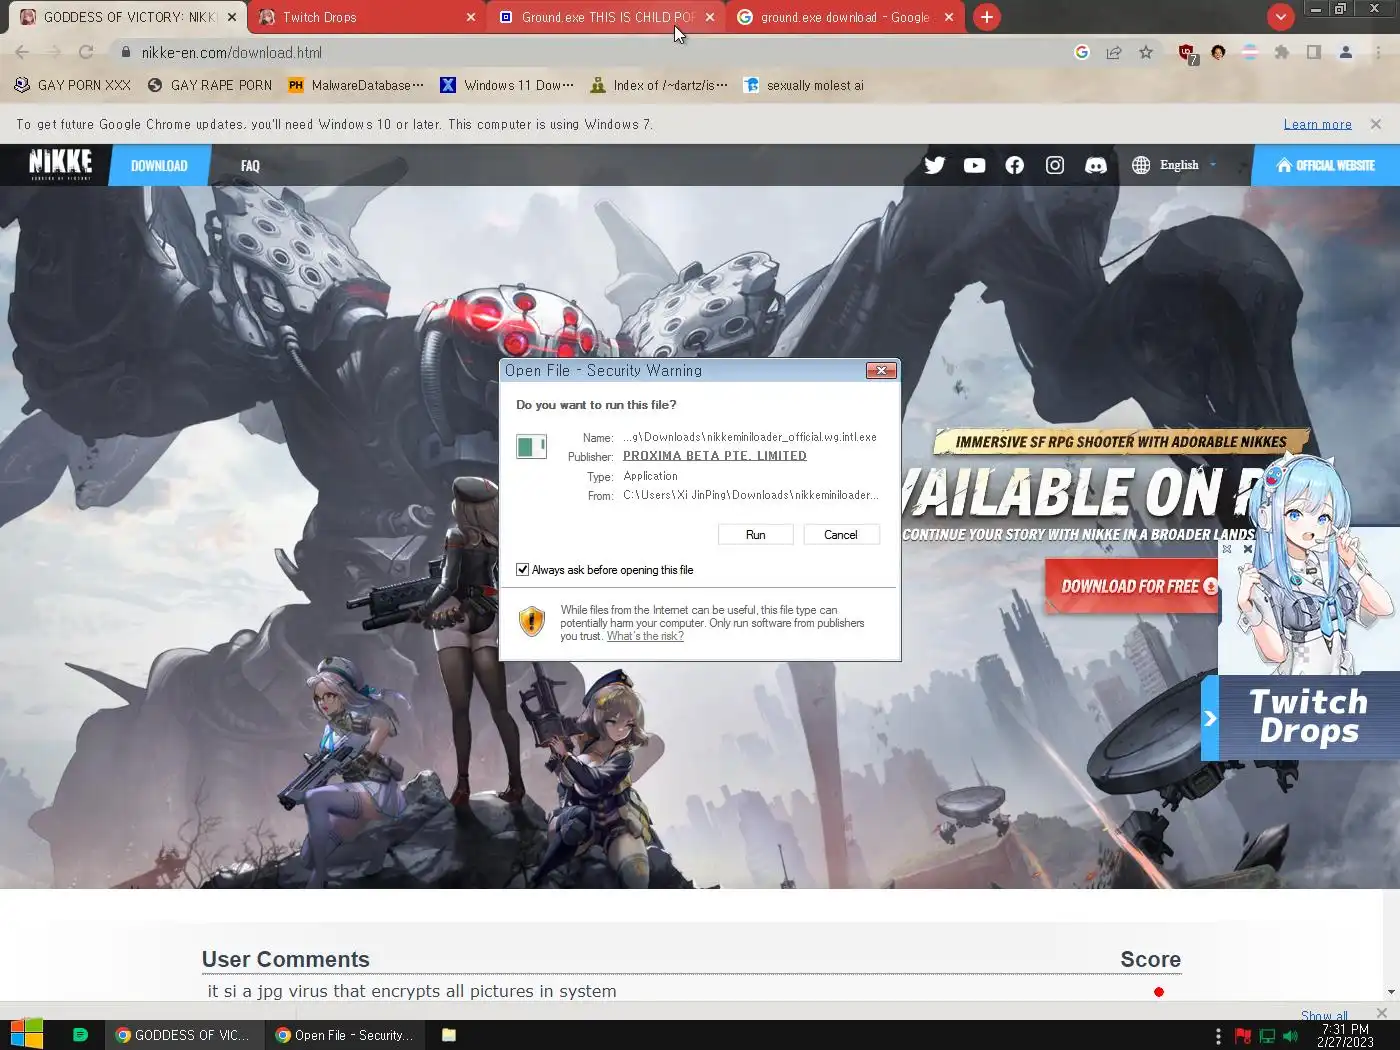
Task: Open the What's the risk? link
Action: pyautogui.click(x=645, y=636)
